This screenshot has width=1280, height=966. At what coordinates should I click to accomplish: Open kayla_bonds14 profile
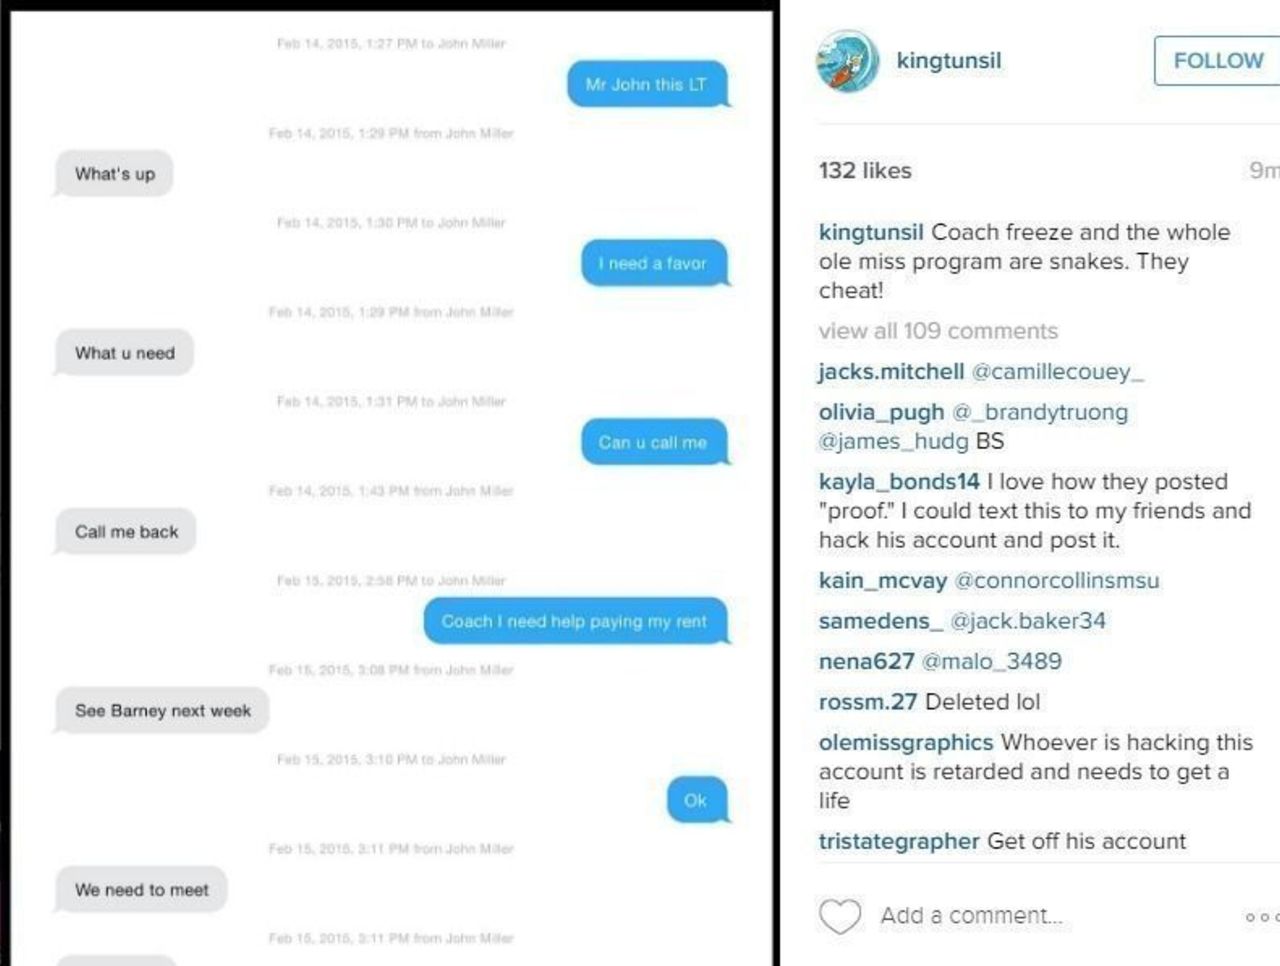899,482
